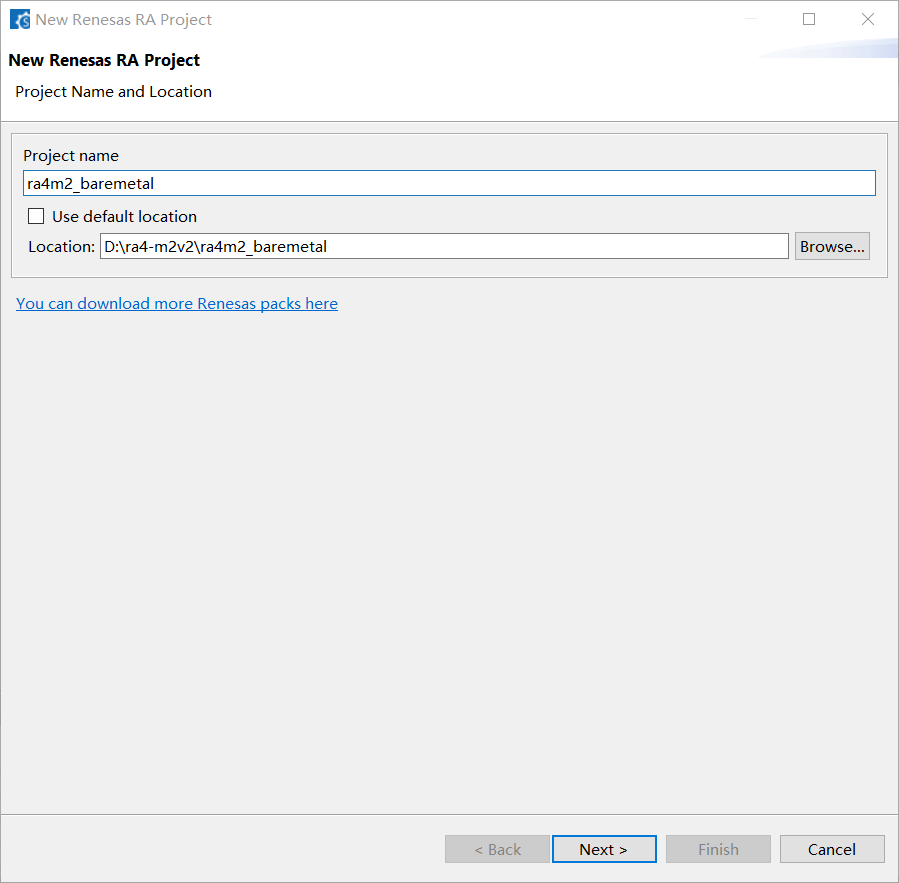Image resolution: width=899 pixels, height=883 pixels.
Task: Maximize the New Renesas RA Project window
Action: click(809, 19)
